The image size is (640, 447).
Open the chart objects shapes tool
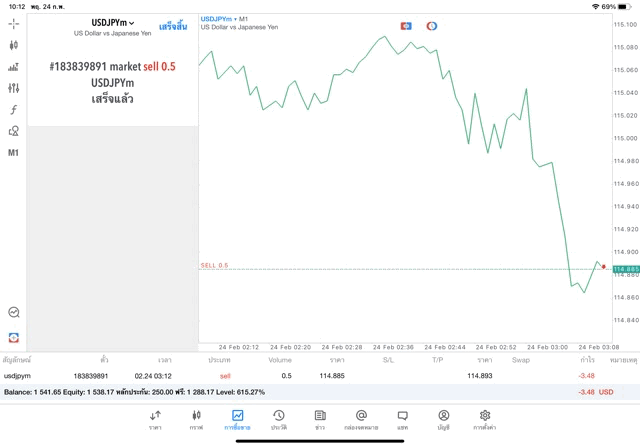[13, 131]
